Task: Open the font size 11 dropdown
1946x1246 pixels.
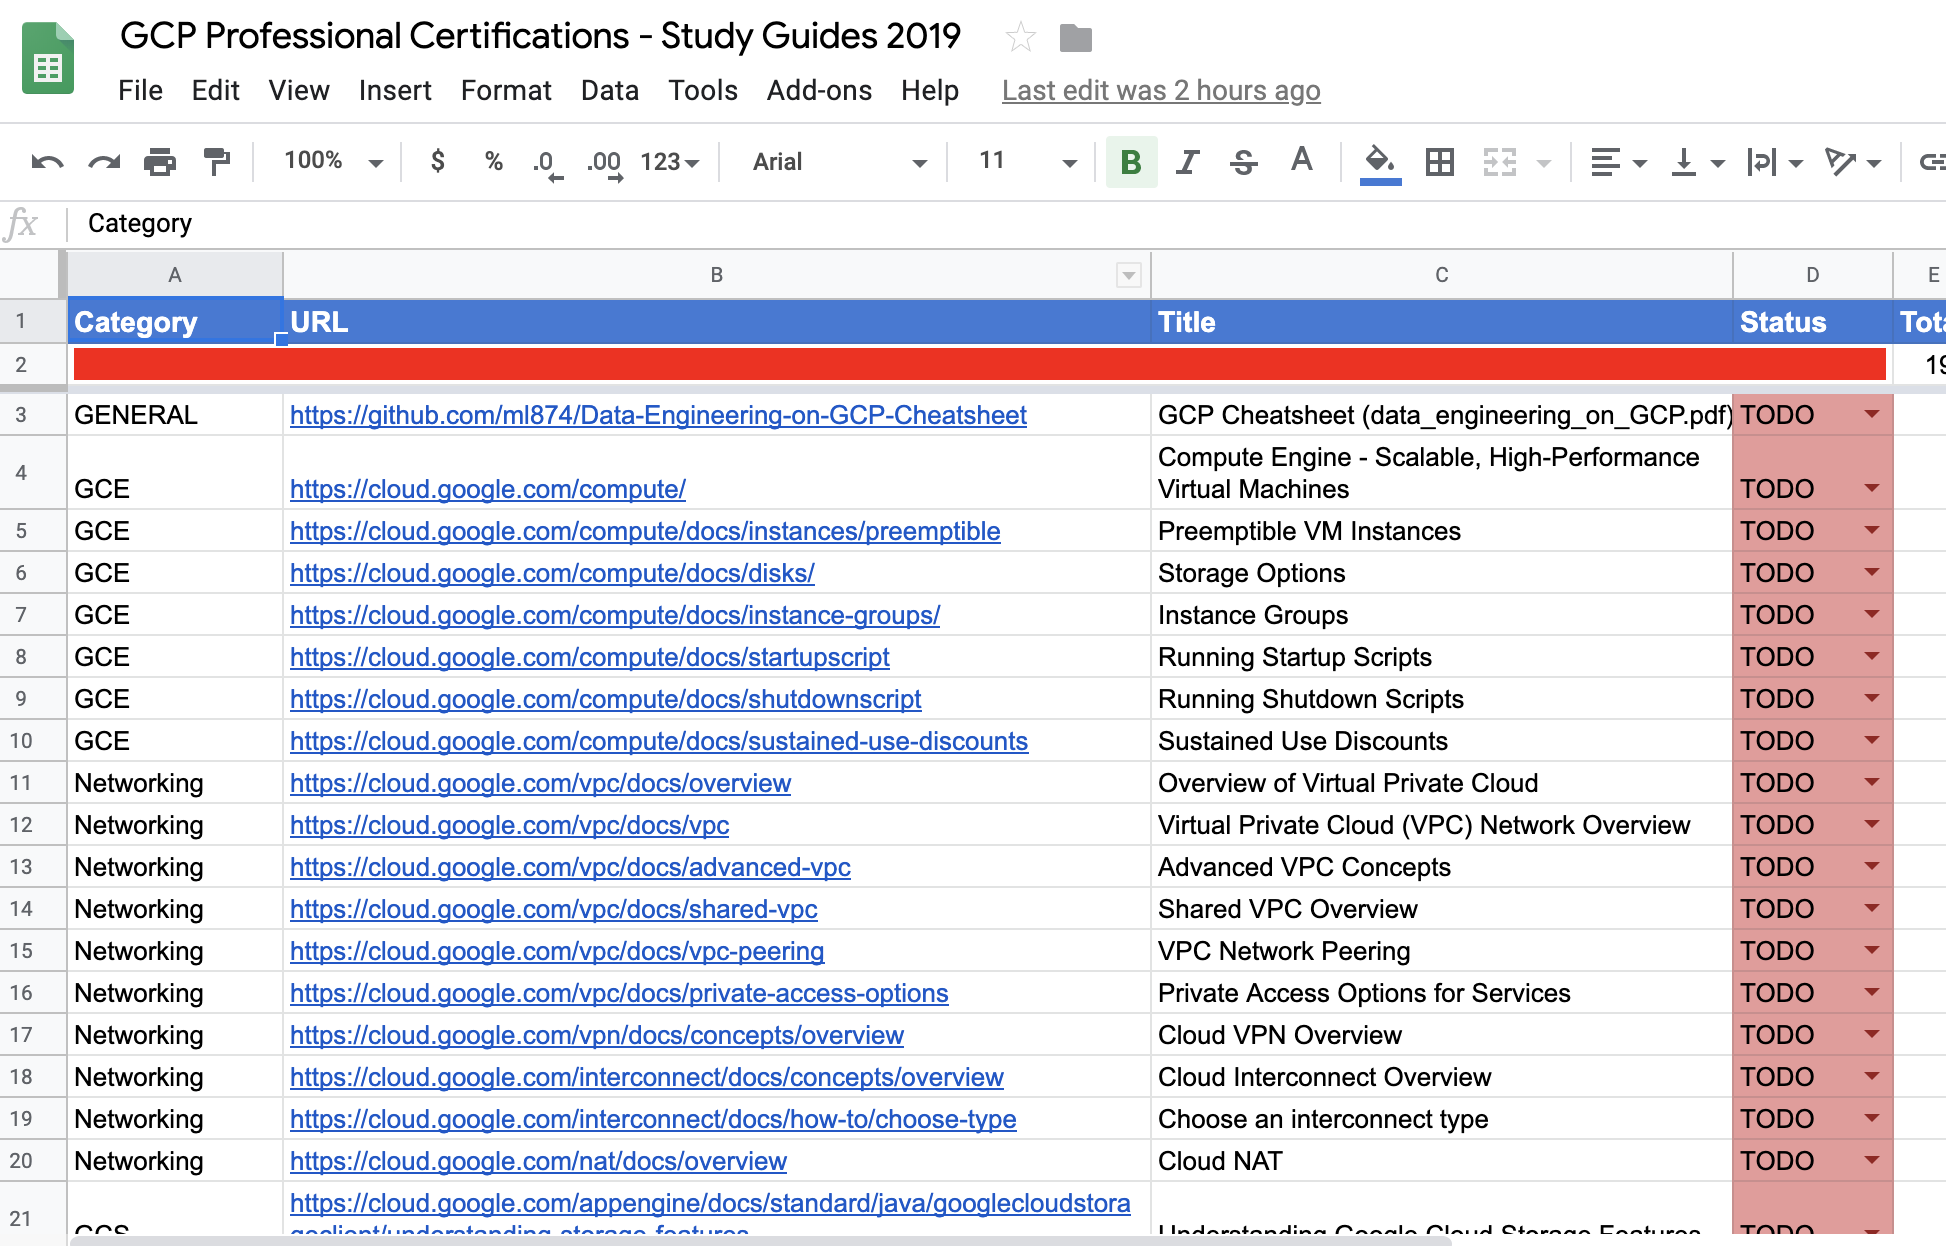Action: tap(1026, 161)
